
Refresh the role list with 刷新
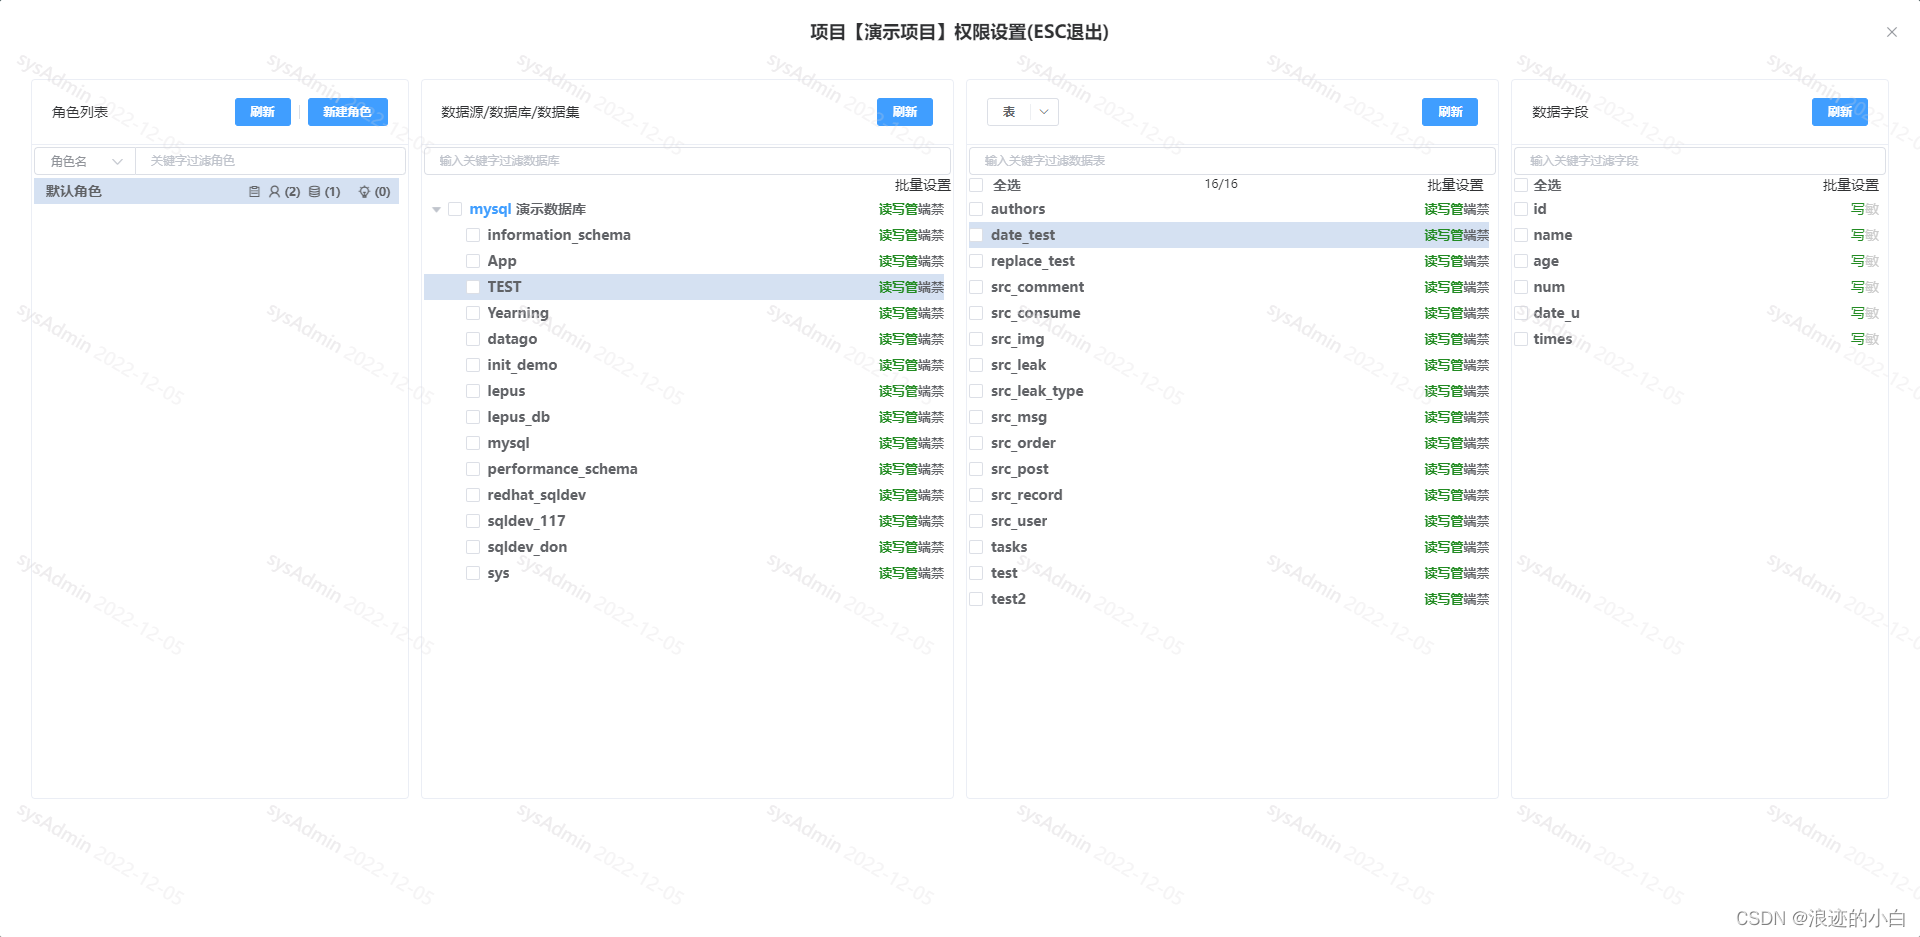point(263,112)
